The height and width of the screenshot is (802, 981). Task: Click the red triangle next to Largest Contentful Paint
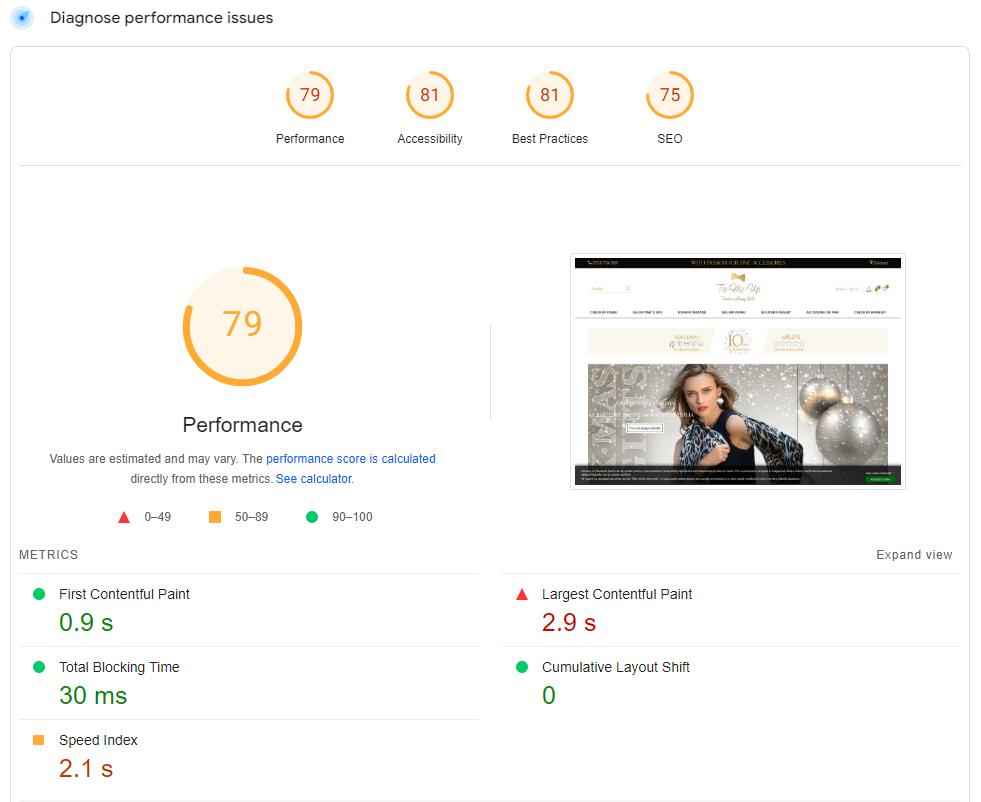pos(521,593)
